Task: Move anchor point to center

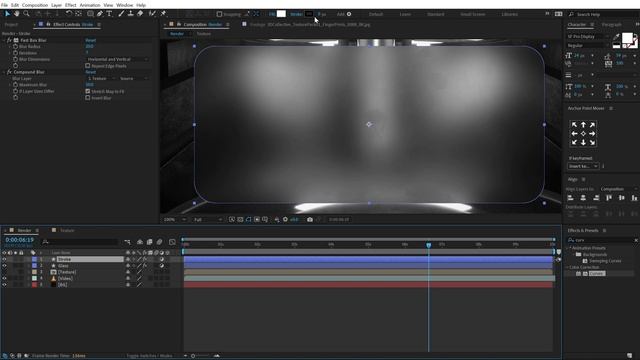Action: pos(583,134)
